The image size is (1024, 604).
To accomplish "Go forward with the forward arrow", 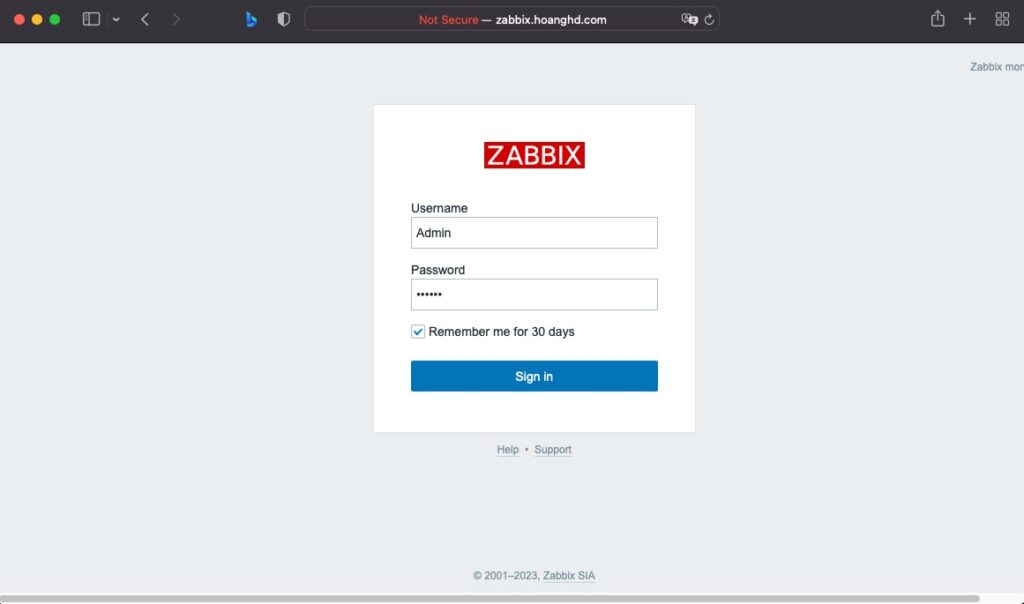I will point(176,20).
